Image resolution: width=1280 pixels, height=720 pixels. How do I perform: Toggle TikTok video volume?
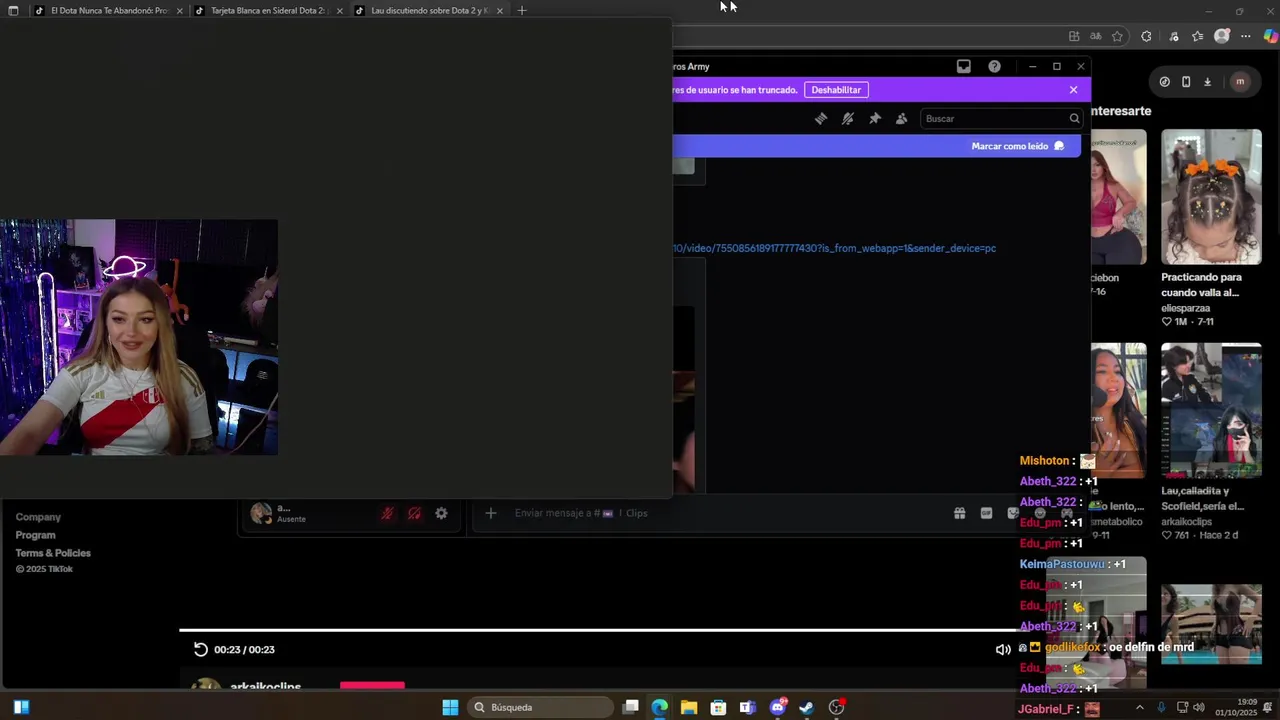(x=1003, y=649)
